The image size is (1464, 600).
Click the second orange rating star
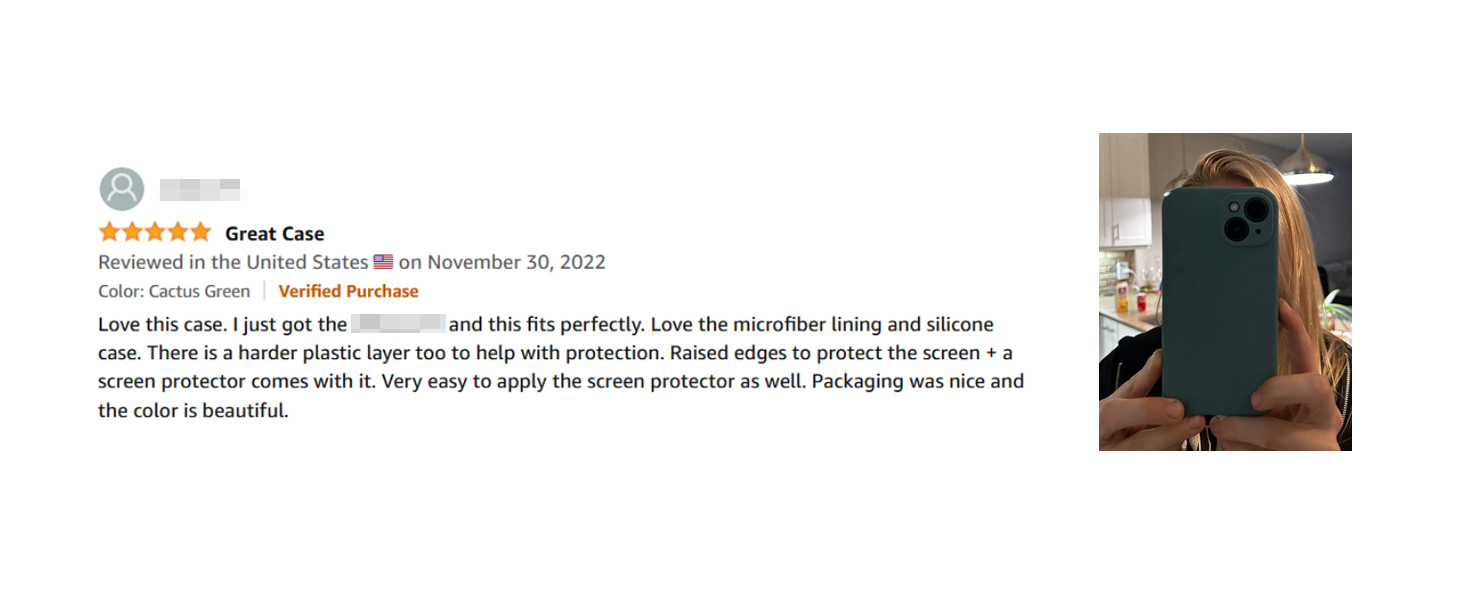(132, 233)
